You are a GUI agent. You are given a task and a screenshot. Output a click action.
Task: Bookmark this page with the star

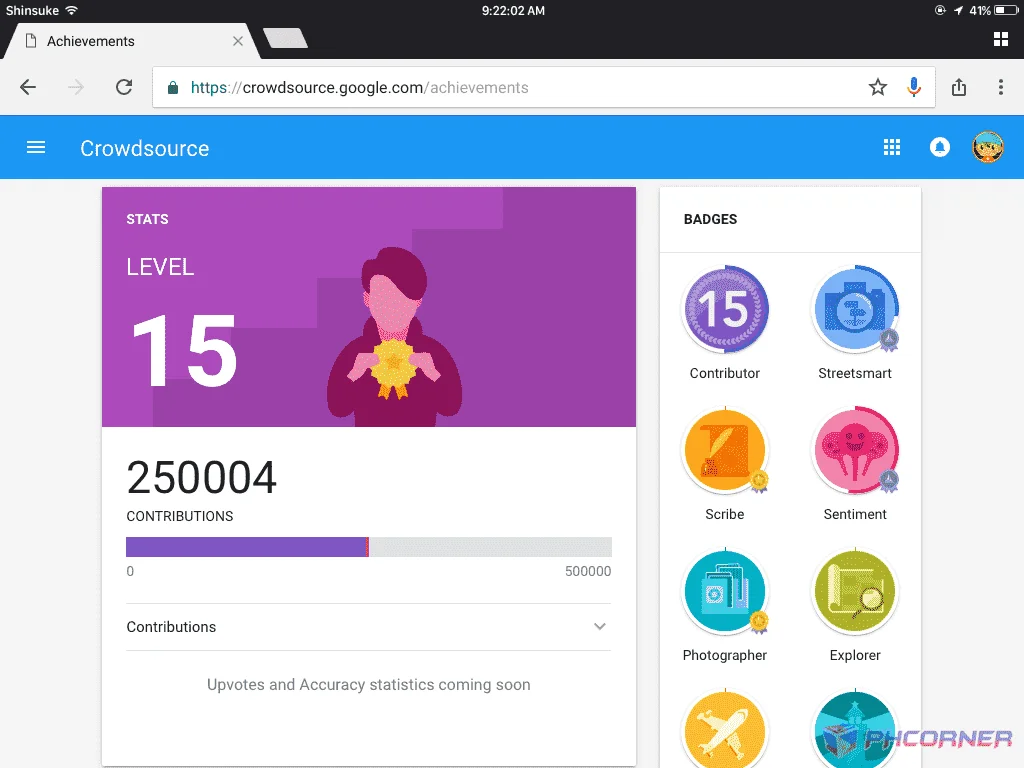878,88
